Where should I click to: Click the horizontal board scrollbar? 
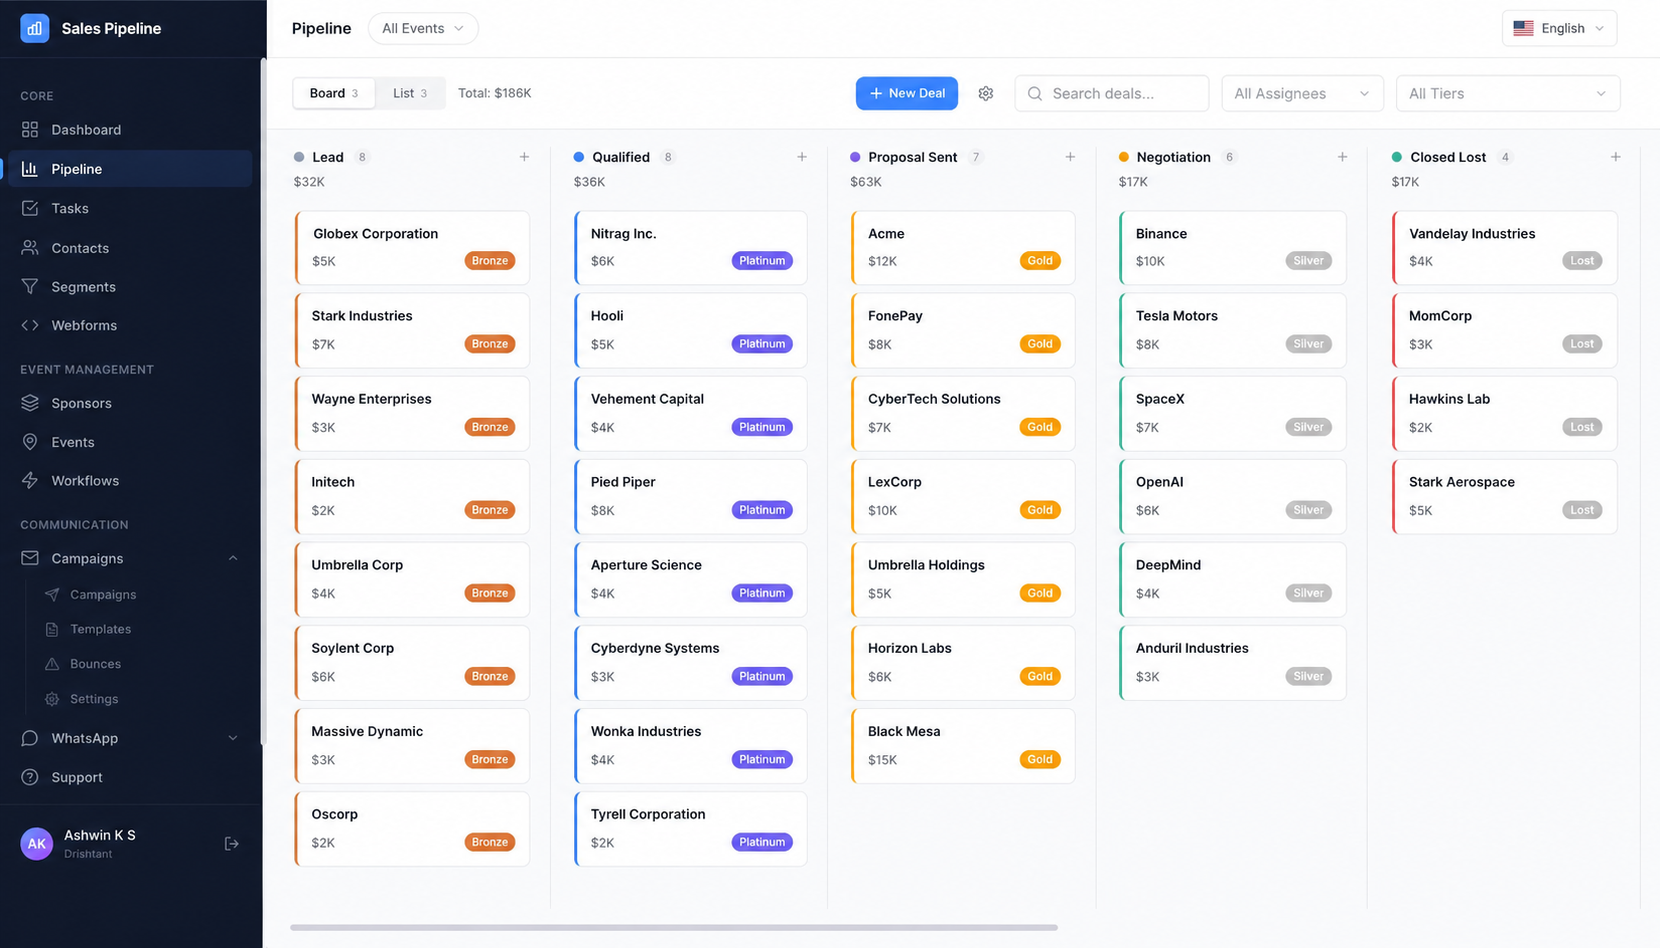pos(674,927)
